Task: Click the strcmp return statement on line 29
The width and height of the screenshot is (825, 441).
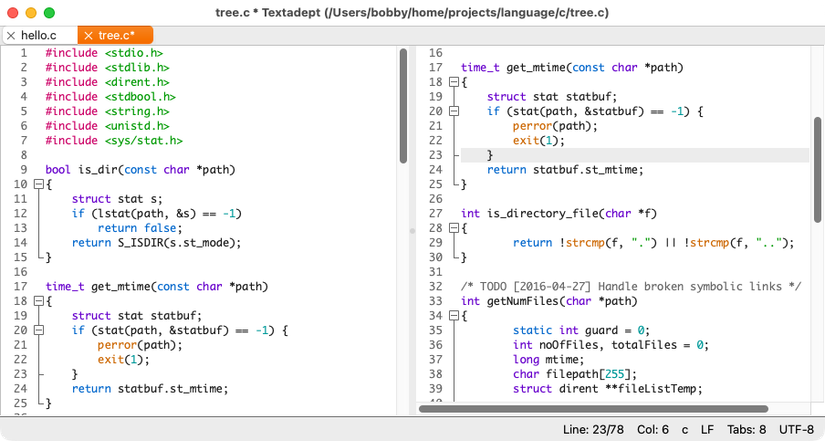Action: [x=653, y=243]
